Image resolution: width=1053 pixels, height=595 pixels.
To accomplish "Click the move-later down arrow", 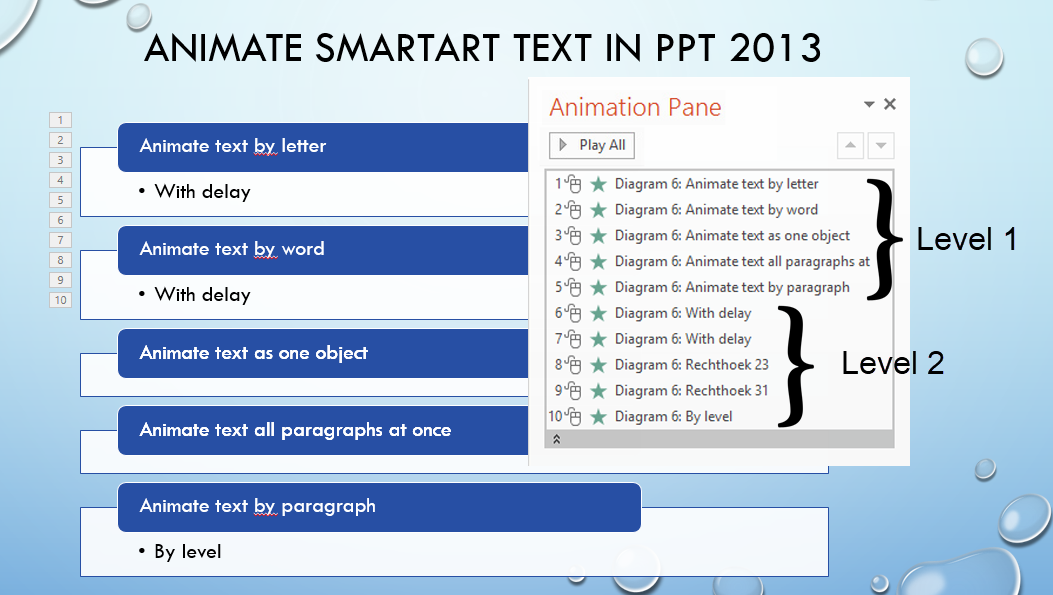I will point(880,145).
